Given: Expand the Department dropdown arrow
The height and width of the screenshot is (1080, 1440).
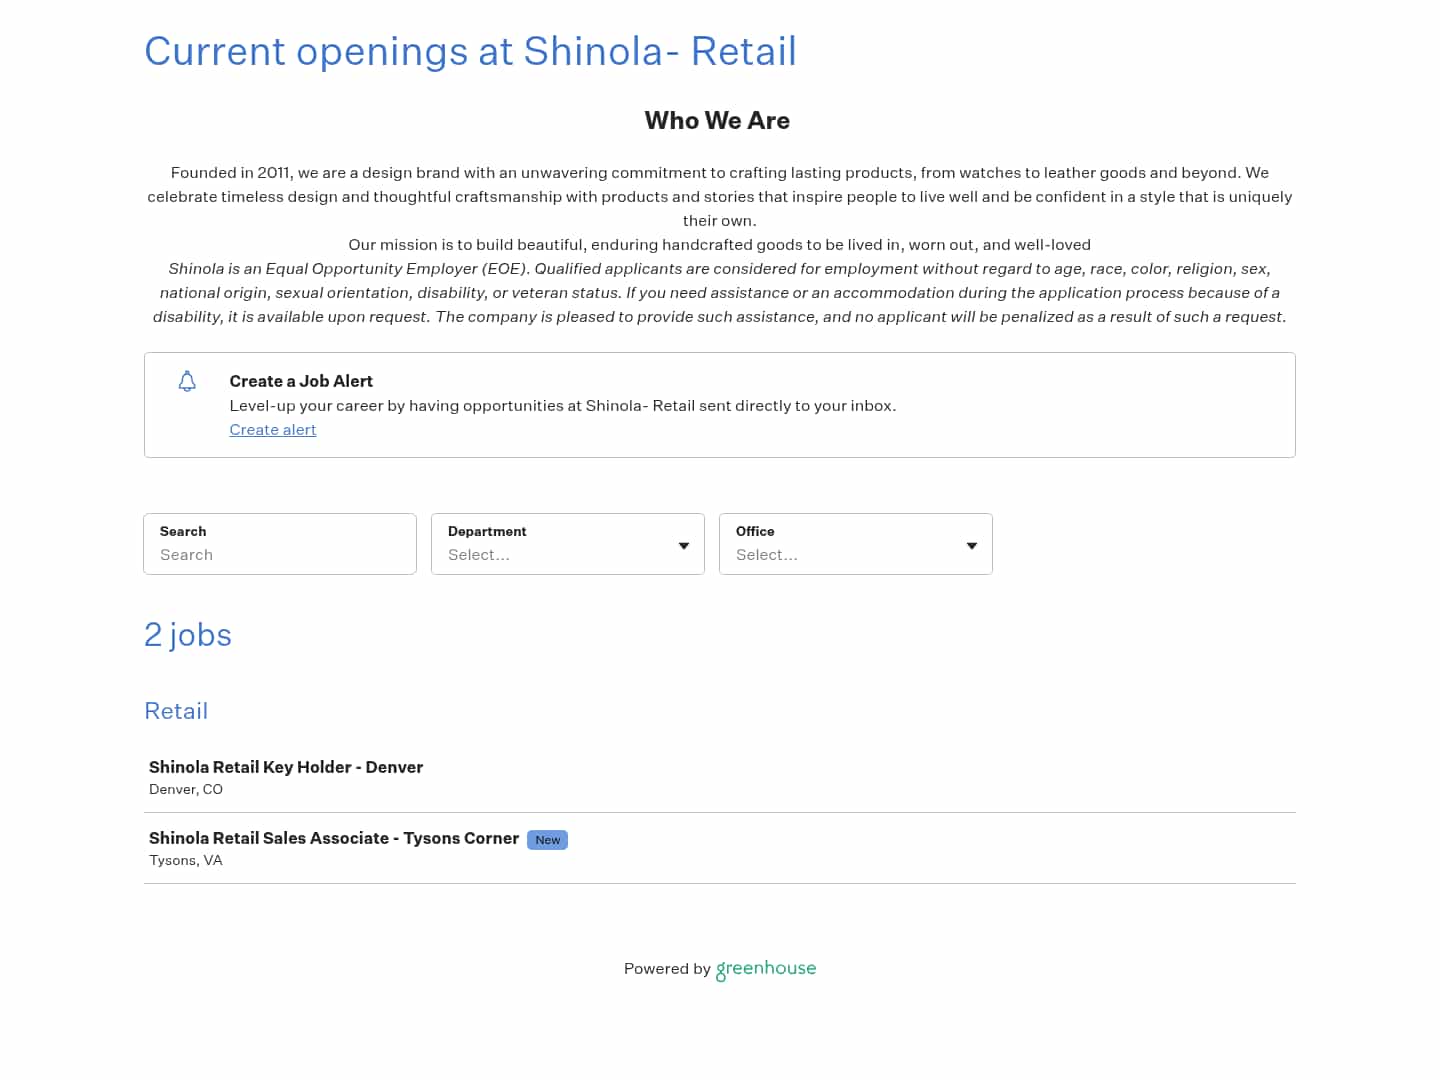Looking at the screenshot, I should coord(684,546).
